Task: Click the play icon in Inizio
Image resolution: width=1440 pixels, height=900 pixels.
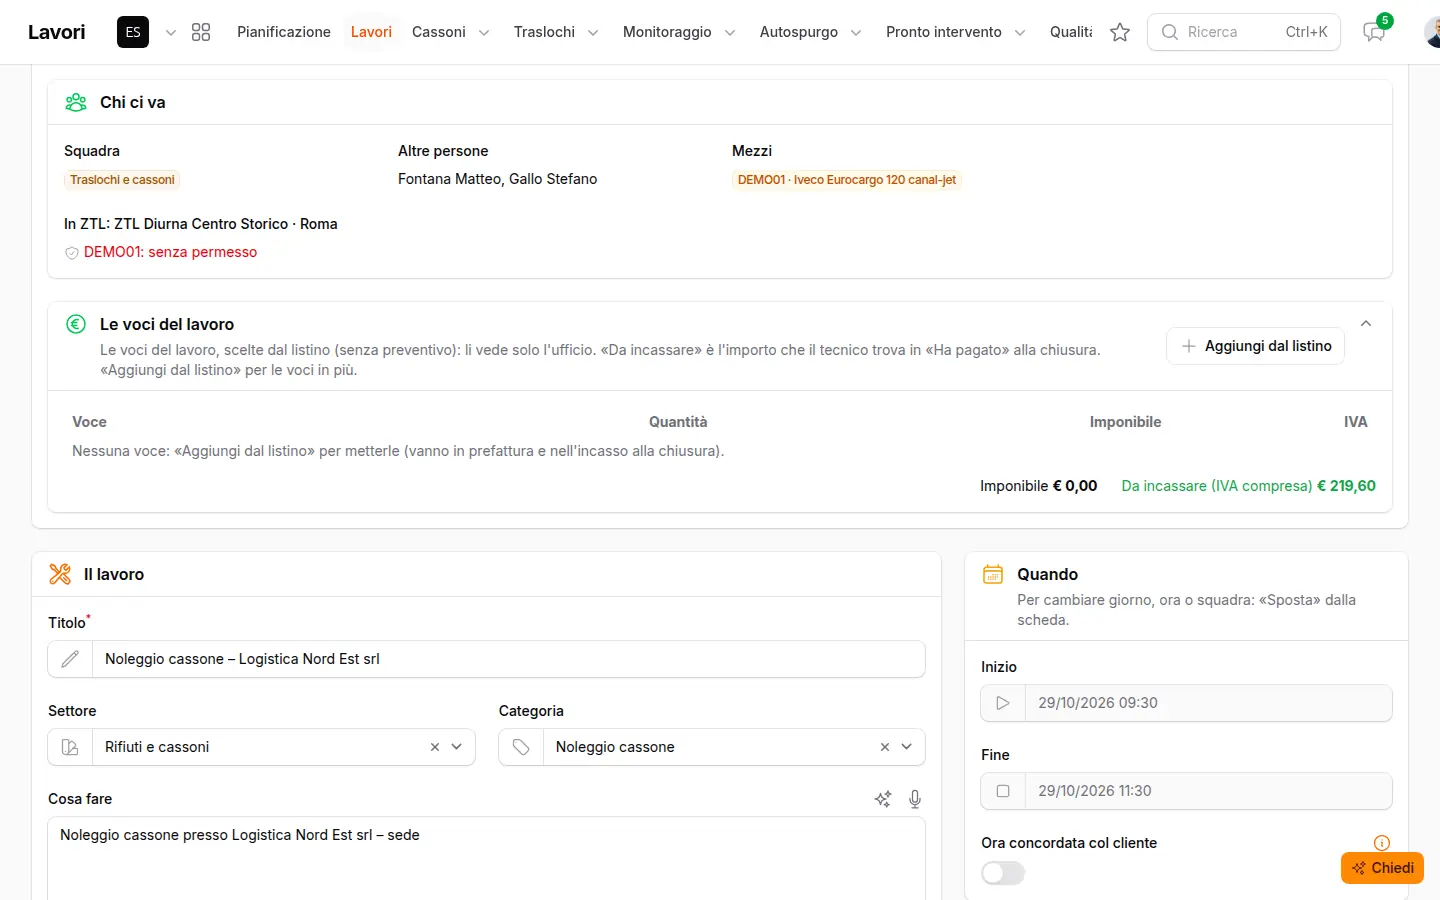Action: [1003, 703]
